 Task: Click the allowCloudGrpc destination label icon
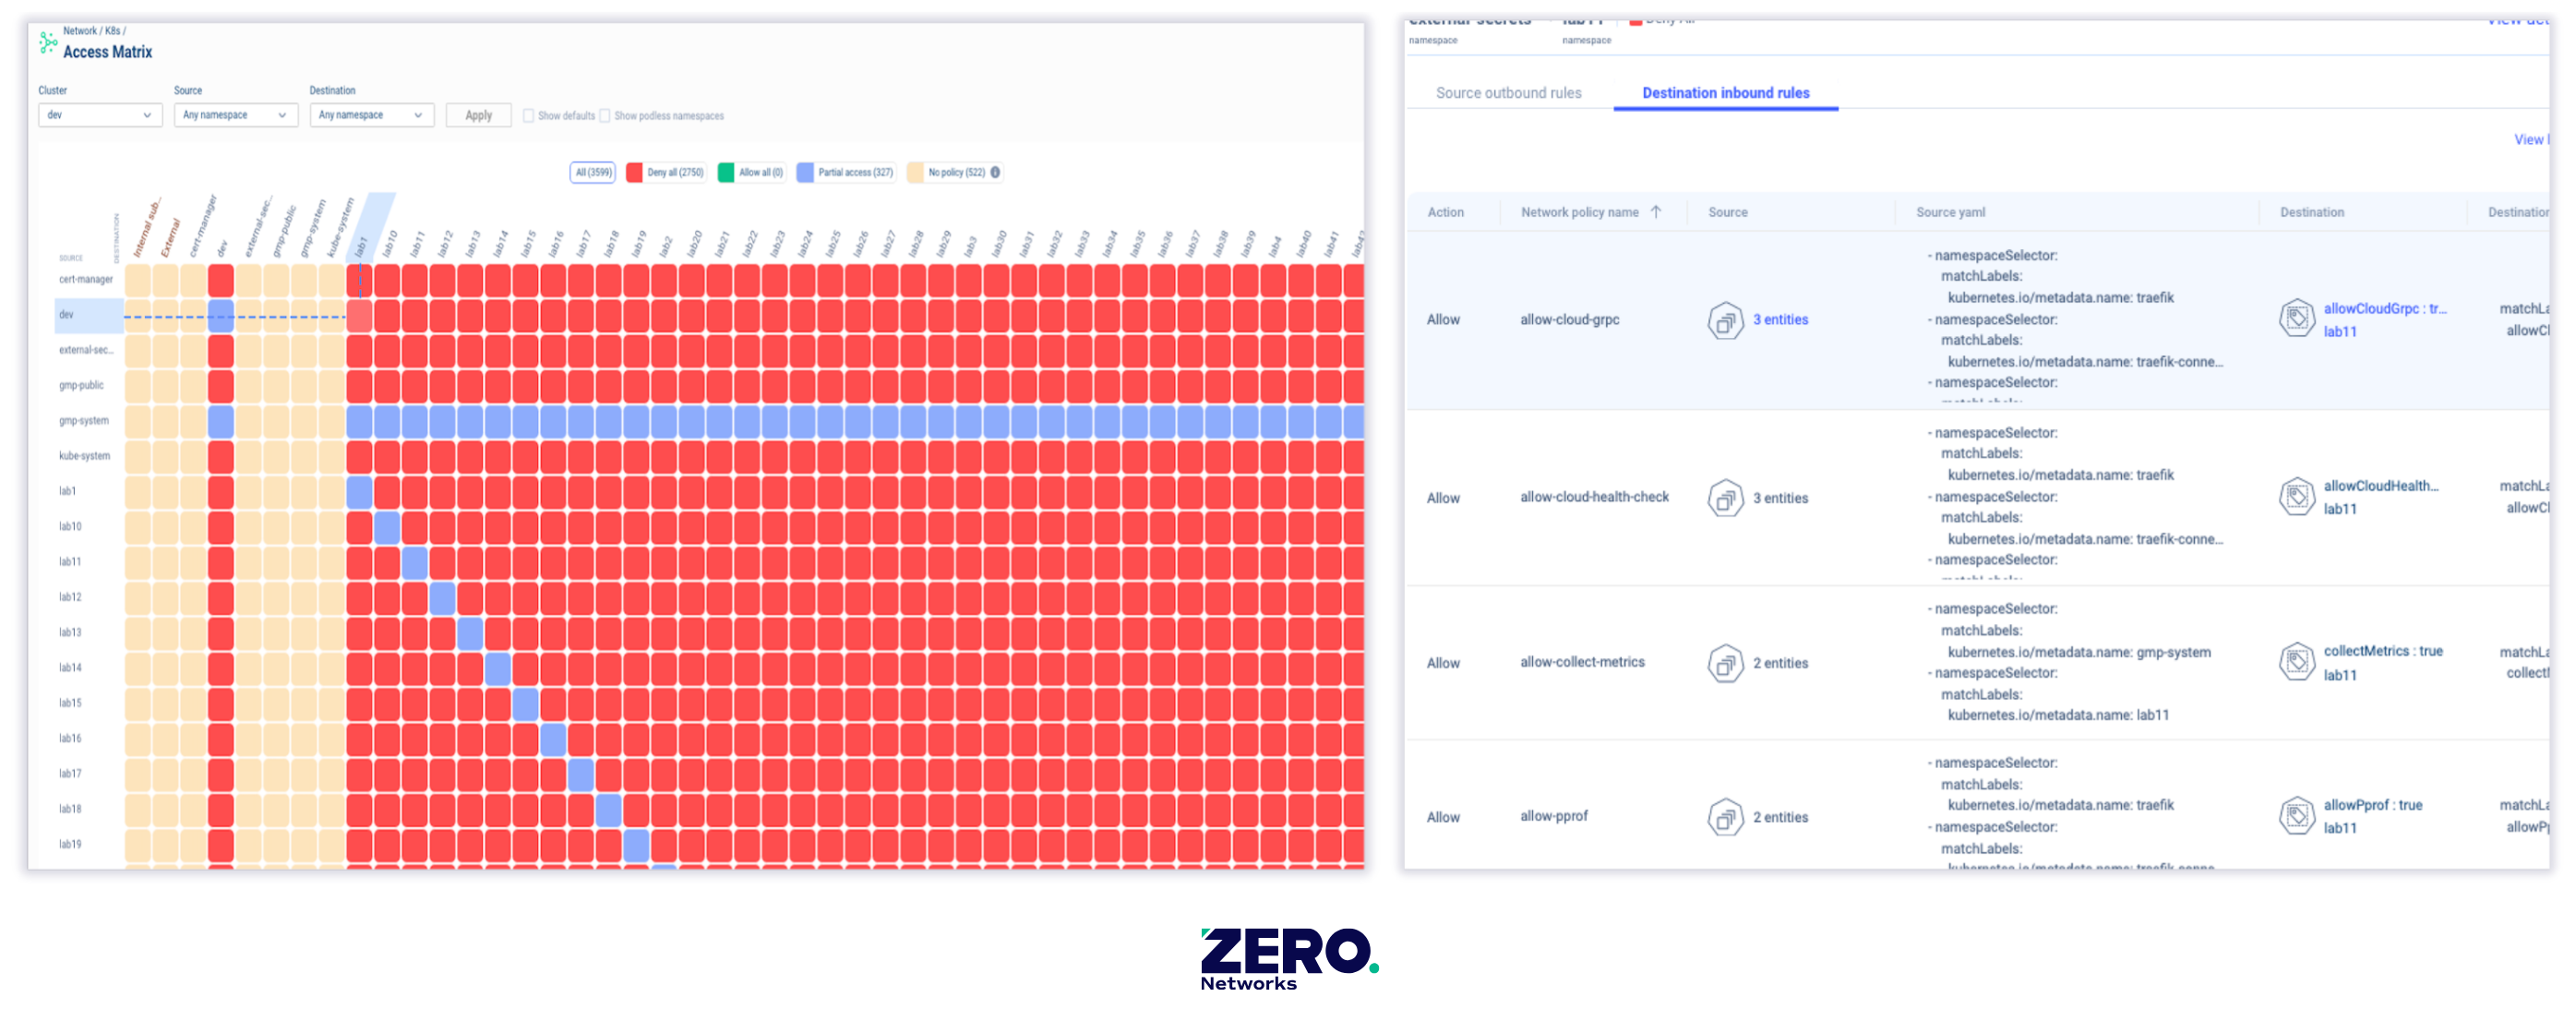click(x=2297, y=319)
